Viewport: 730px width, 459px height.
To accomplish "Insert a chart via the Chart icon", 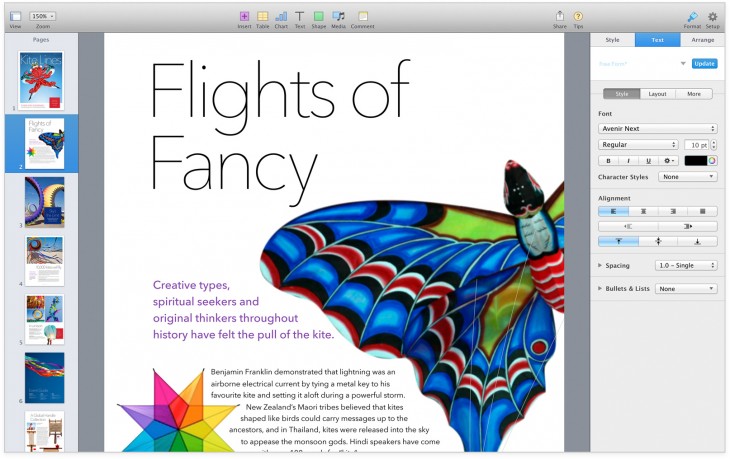I will pos(281,17).
